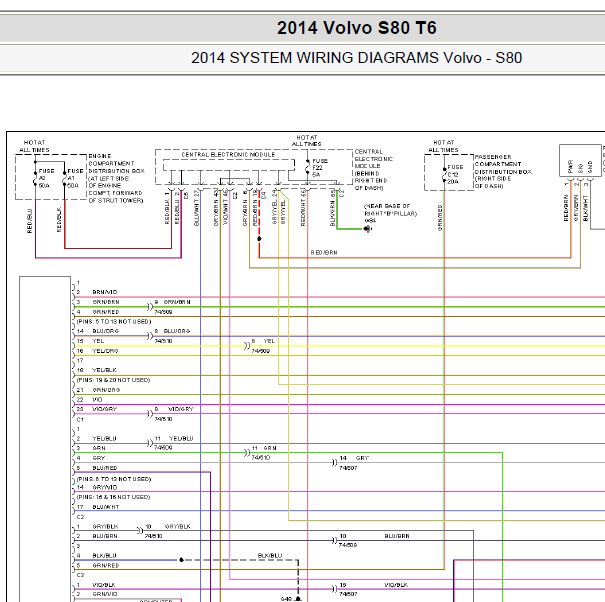This screenshot has width=605, height=602.
Task: Select pin 14 "GRY/VIO" wire label
Action: (x=105, y=487)
